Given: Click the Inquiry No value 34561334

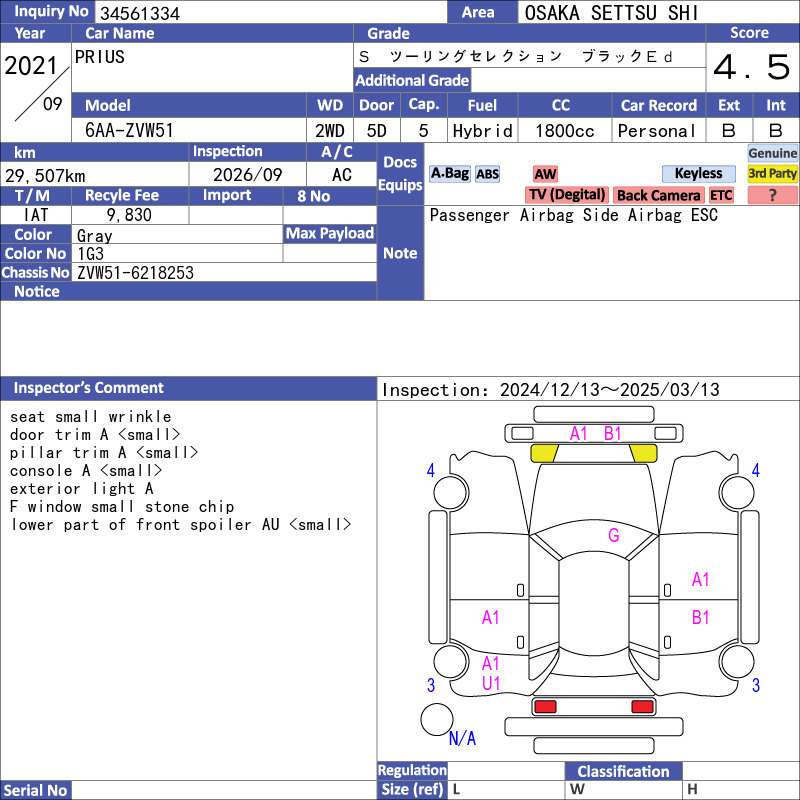Looking at the screenshot, I should pos(139,13).
